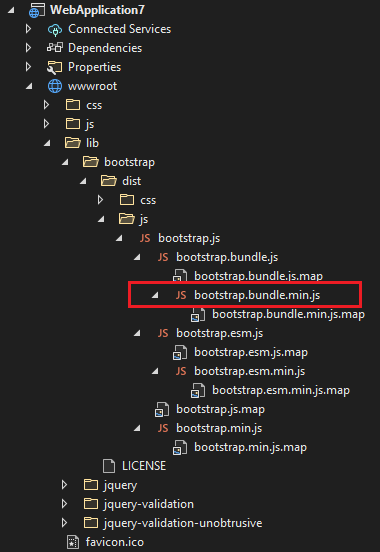Collapse the bootstrap.bundle.js node
The width and height of the screenshot is (380, 552).
click(137, 257)
